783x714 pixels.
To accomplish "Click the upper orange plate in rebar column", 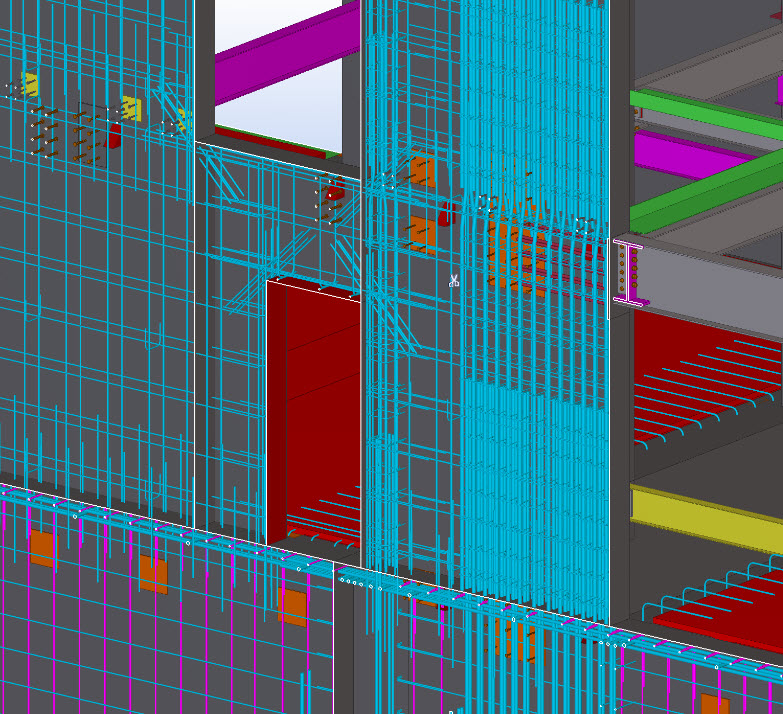I will 420,170.
